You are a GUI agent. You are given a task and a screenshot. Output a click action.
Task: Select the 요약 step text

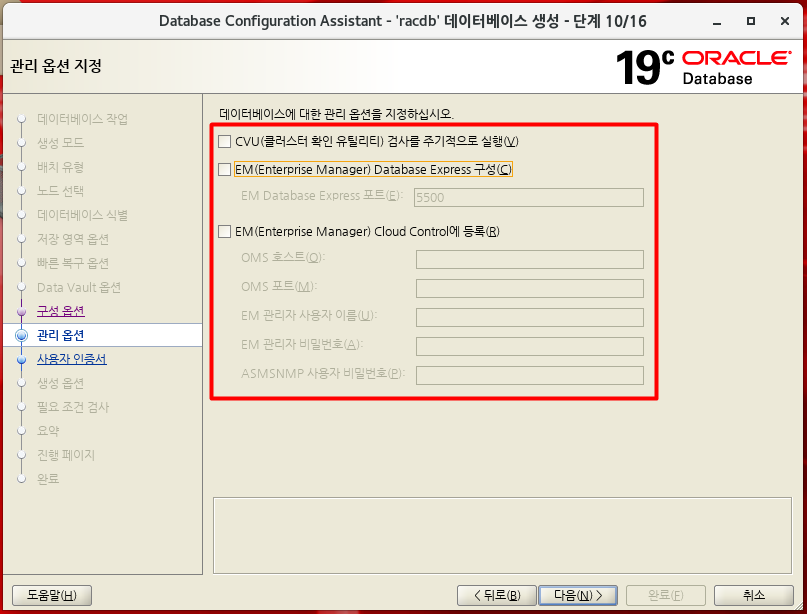pyautogui.click(x=48, y=431)
